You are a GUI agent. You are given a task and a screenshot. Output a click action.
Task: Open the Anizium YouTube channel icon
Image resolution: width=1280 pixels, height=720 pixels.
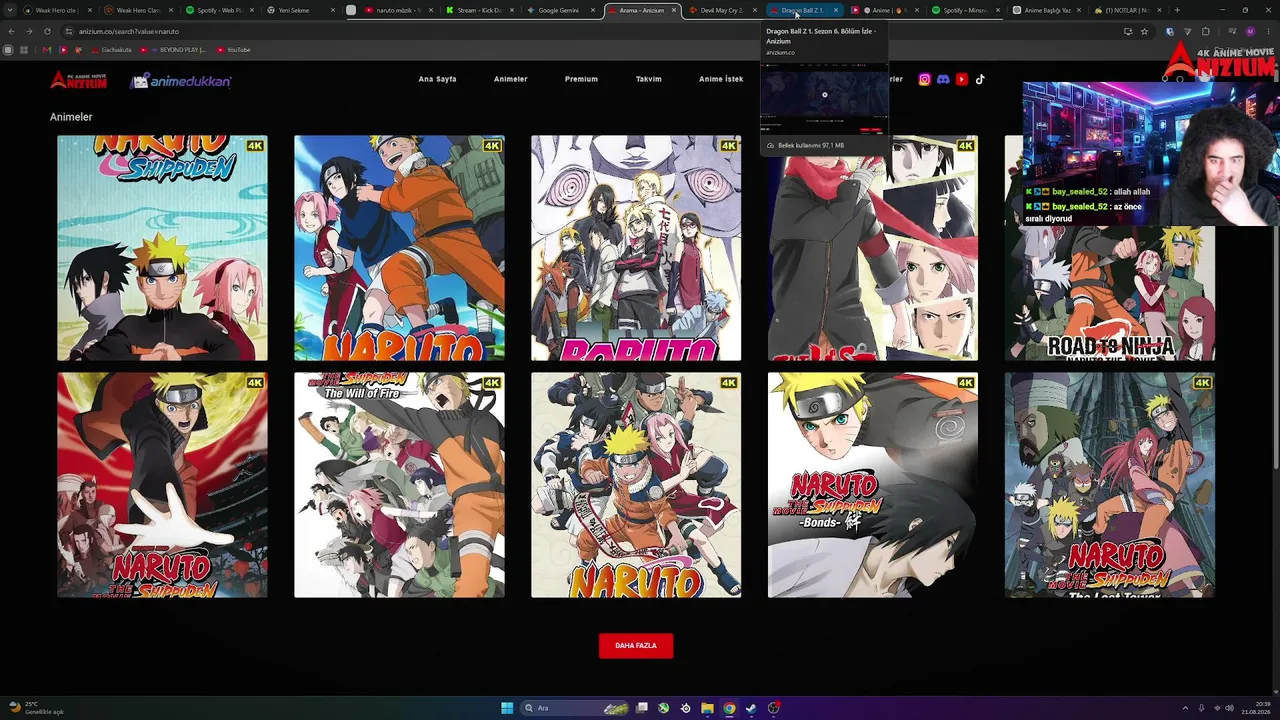click(x=962, y=79)
